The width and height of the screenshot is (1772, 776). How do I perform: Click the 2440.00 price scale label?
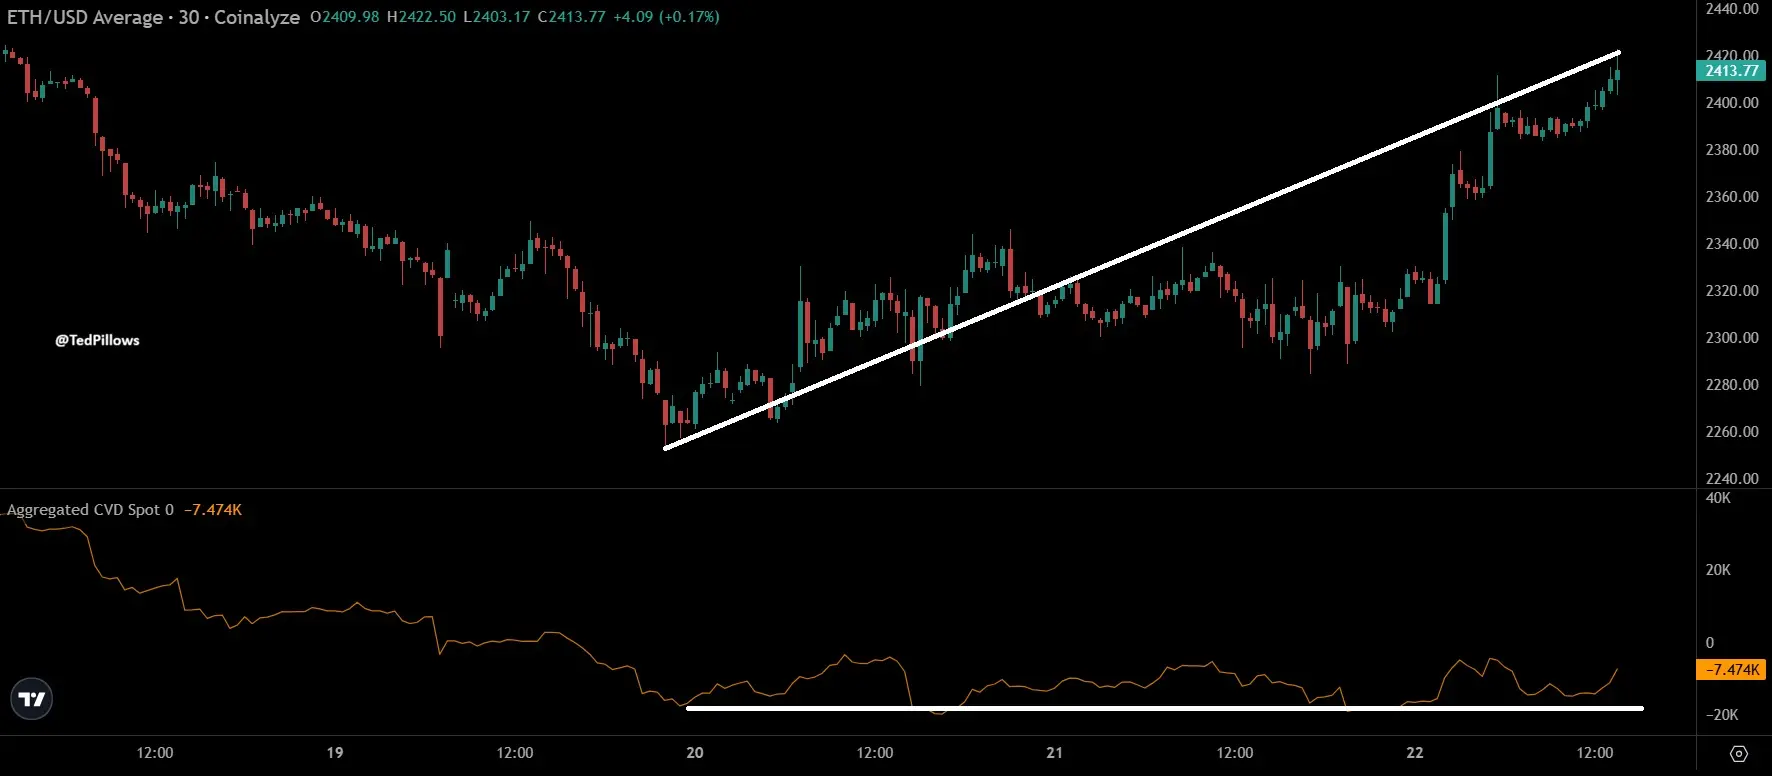[1732, 9]
